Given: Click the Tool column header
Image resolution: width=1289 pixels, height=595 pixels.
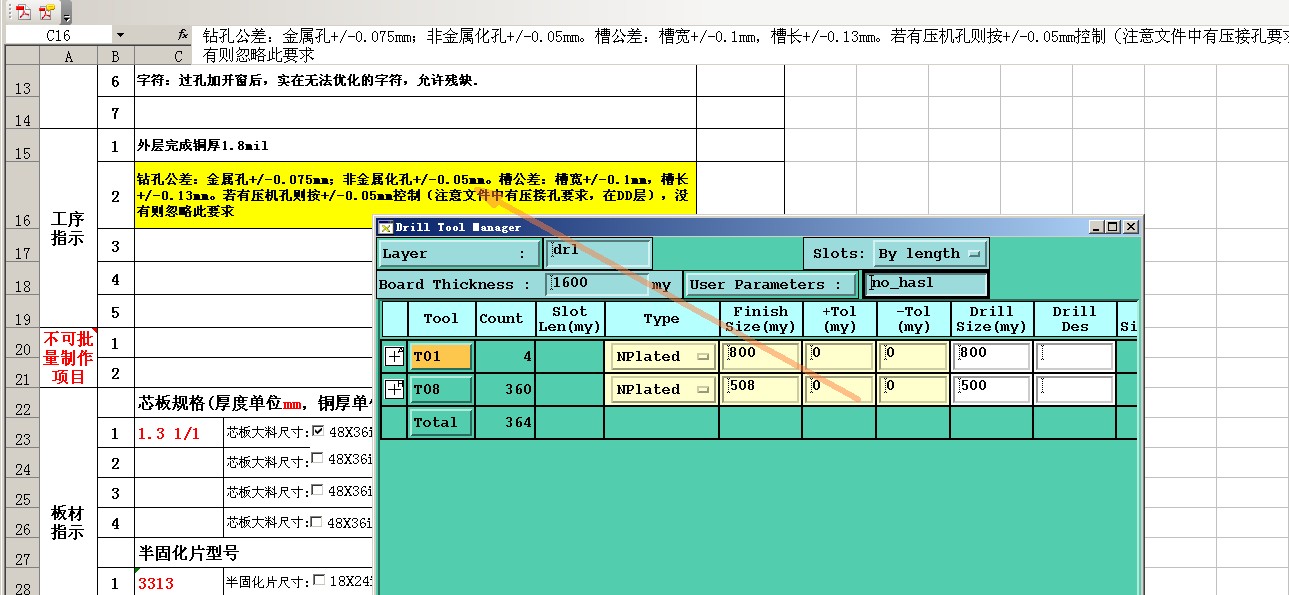Looking at the screenshot, I should [x=441, y=319].
